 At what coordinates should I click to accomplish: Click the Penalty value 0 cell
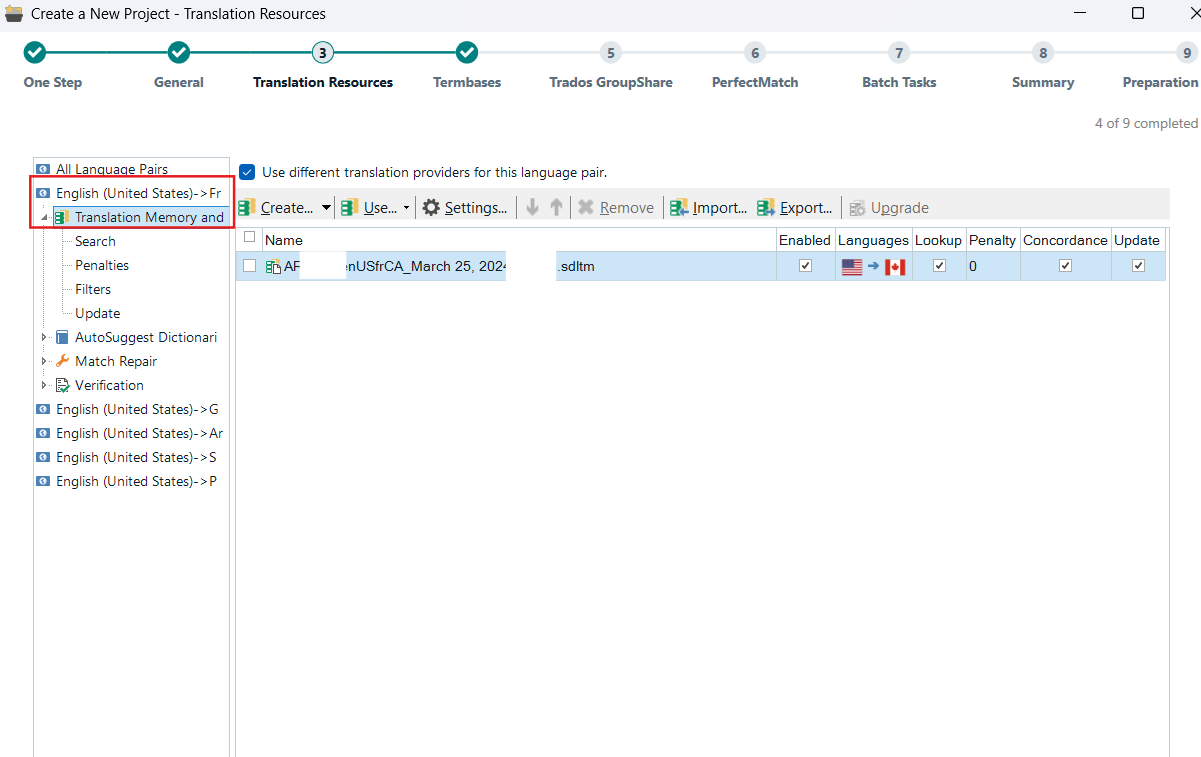(991, 266)
